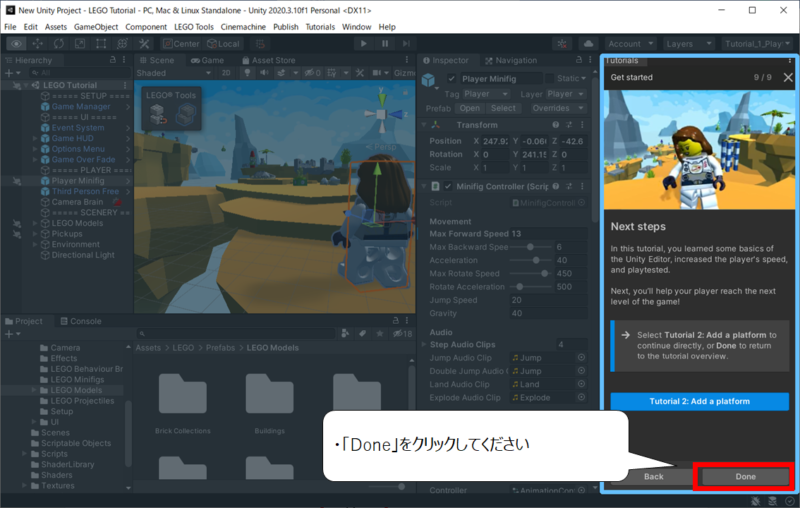Toggle scene lighting bulb icon
Viewport: 800px width, 508px height.
(247, 73)
